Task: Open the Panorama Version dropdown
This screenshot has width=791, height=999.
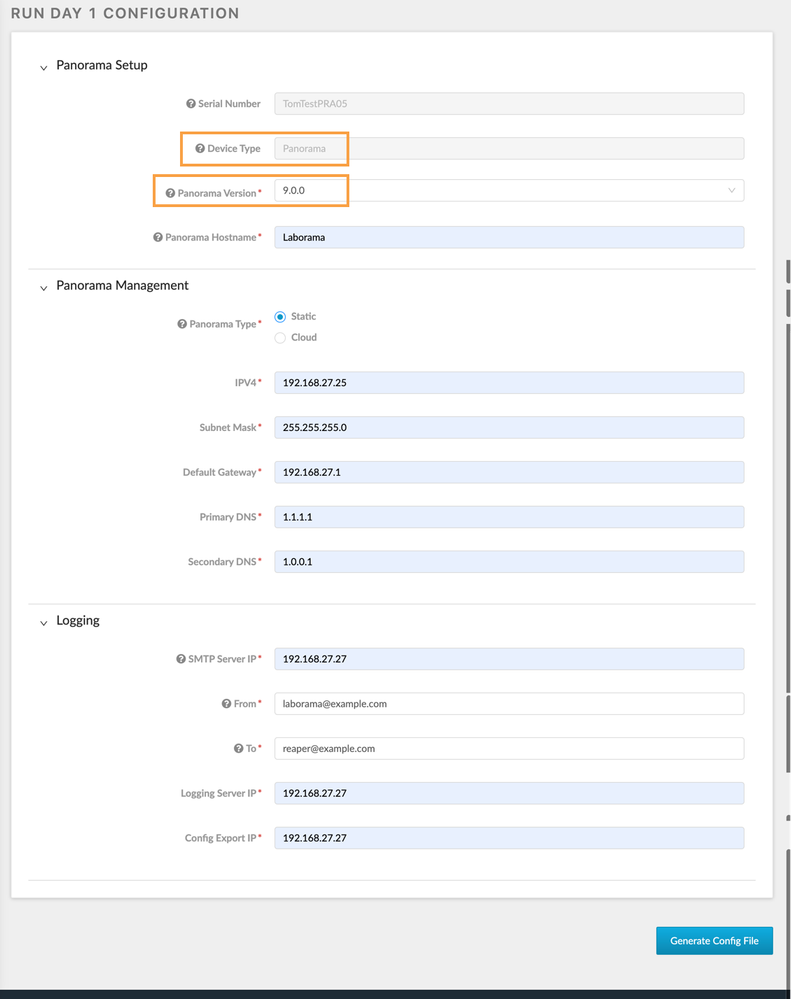Action: (508, 190)
